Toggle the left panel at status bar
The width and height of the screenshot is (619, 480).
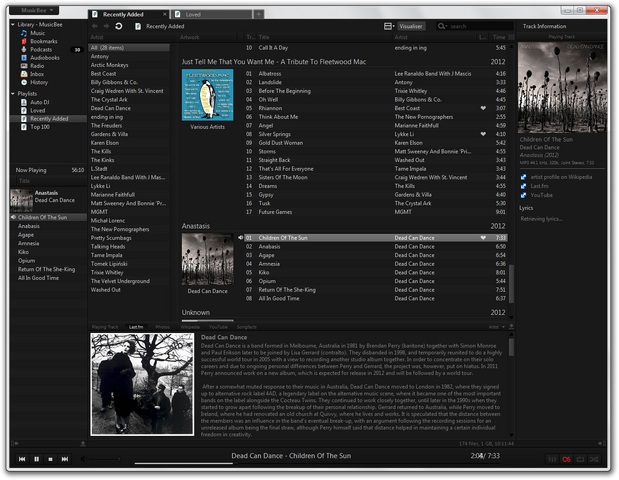pos(15,444)
